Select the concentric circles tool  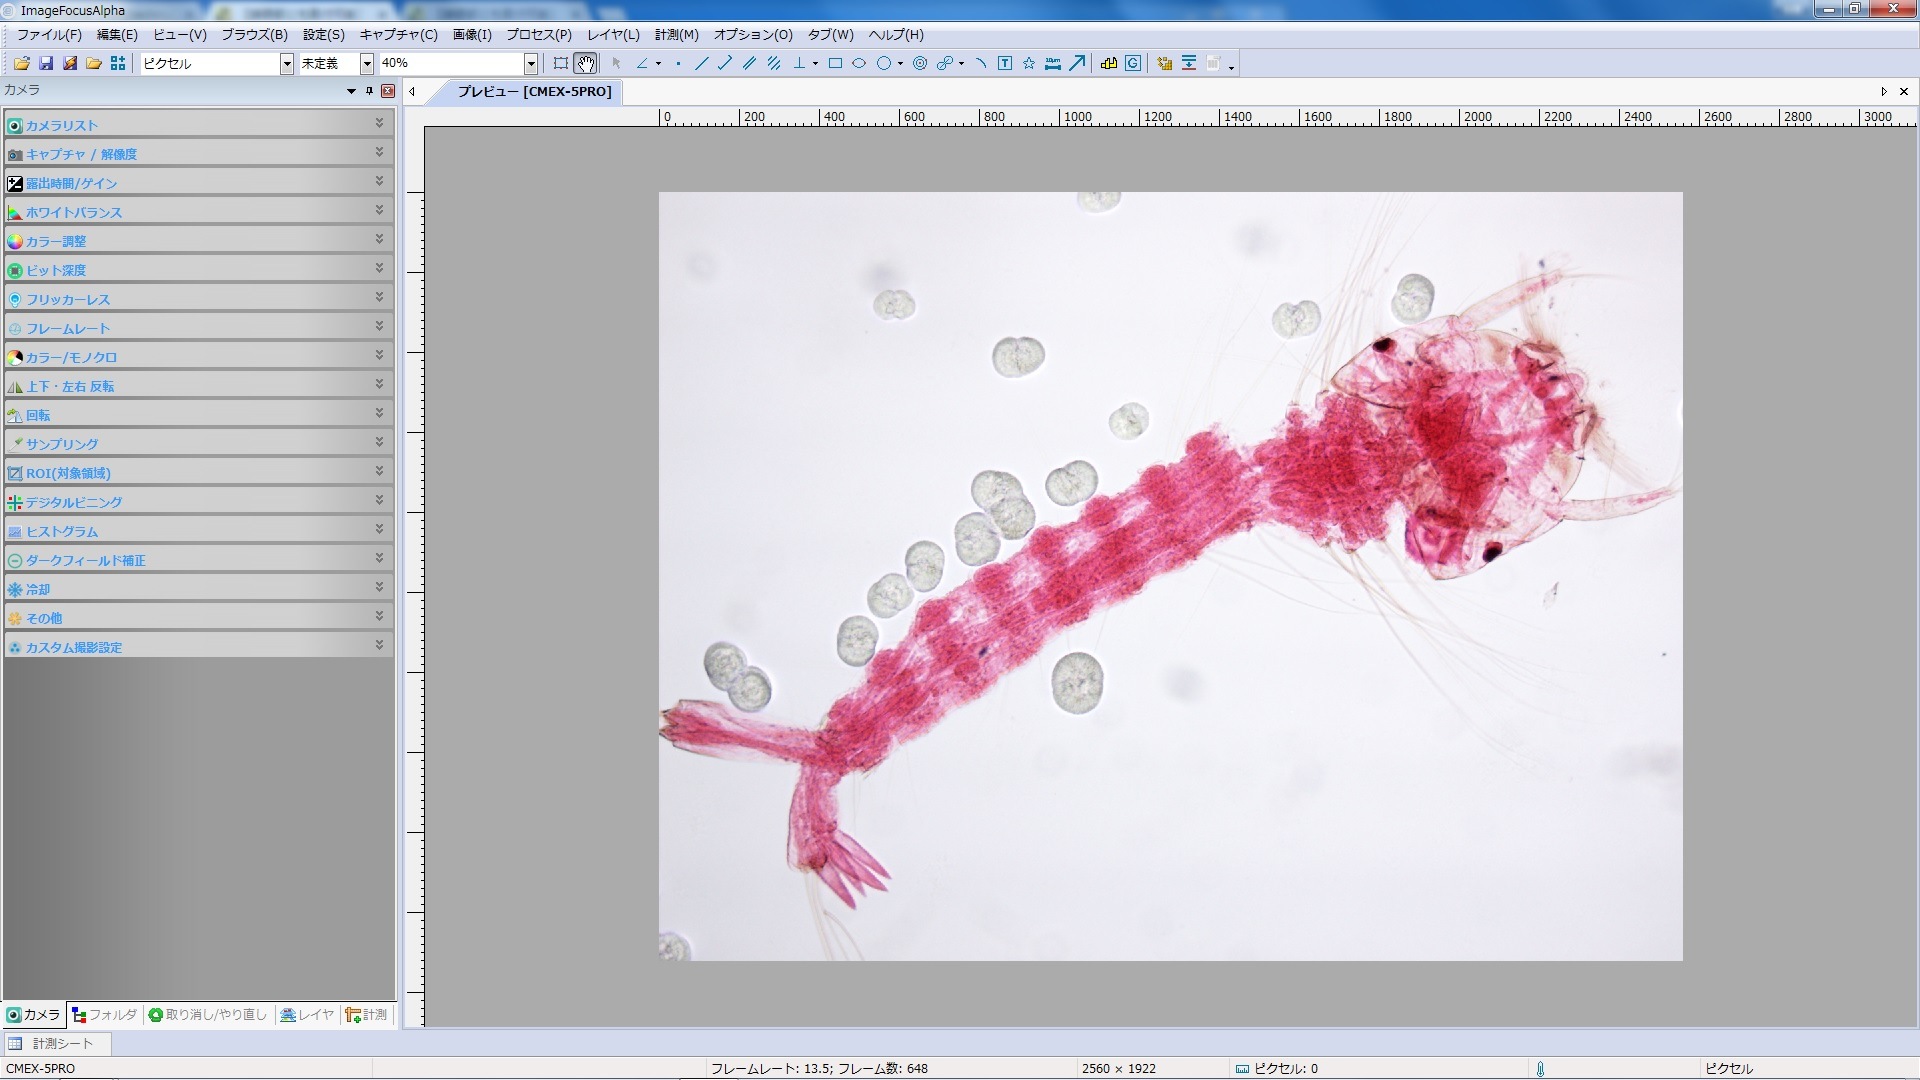[x=920, y=63]
